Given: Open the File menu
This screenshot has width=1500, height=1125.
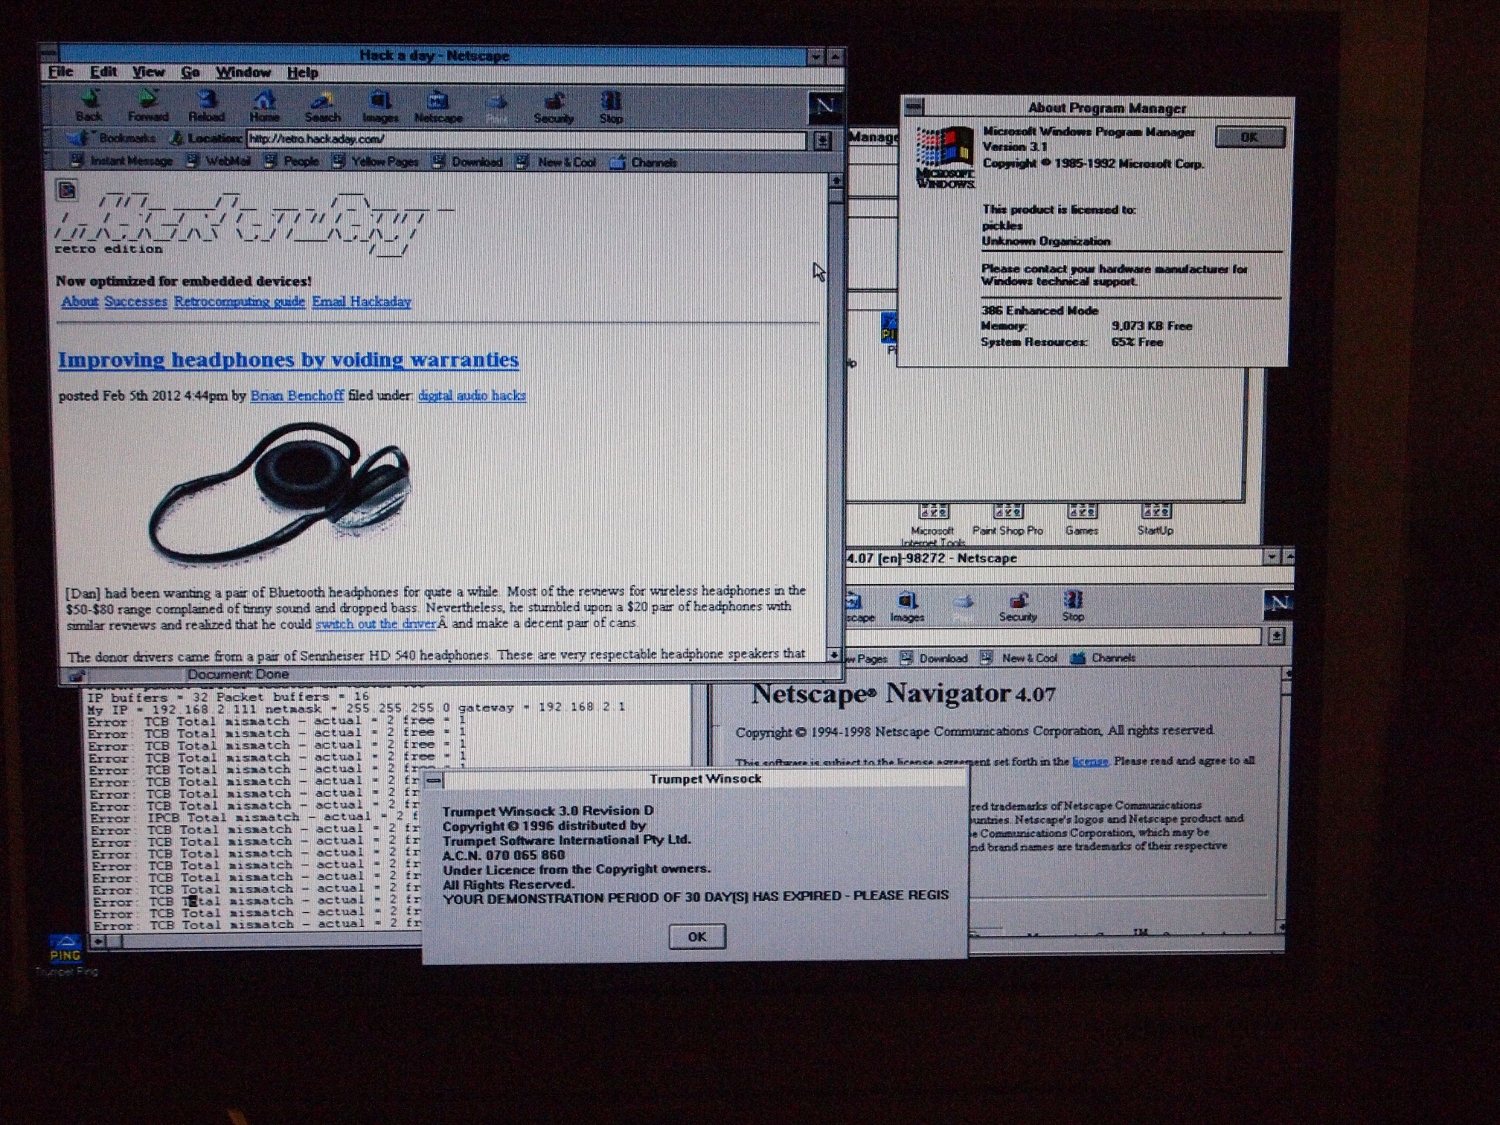Looking at the screenshot, I should (x=61, y=73).
